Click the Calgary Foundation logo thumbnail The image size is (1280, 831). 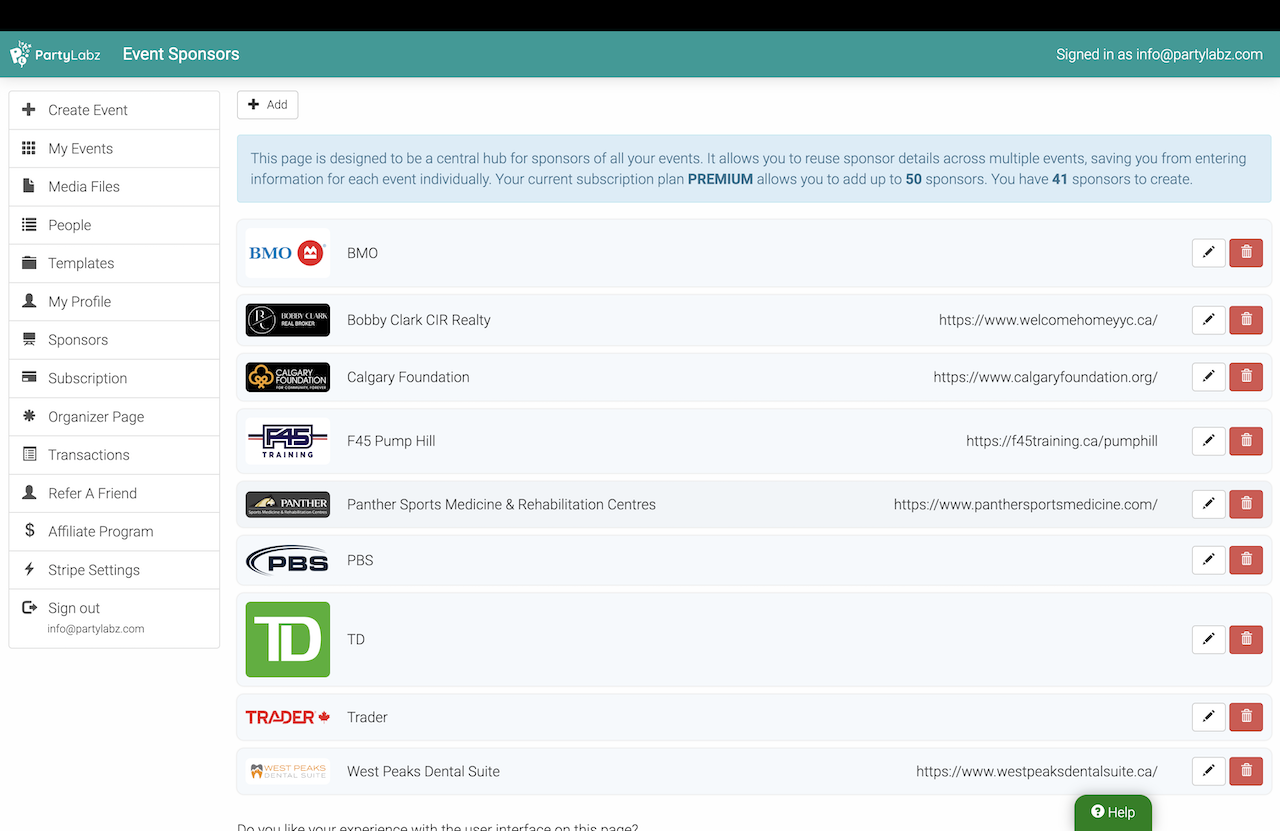click(x=288, y=377)
